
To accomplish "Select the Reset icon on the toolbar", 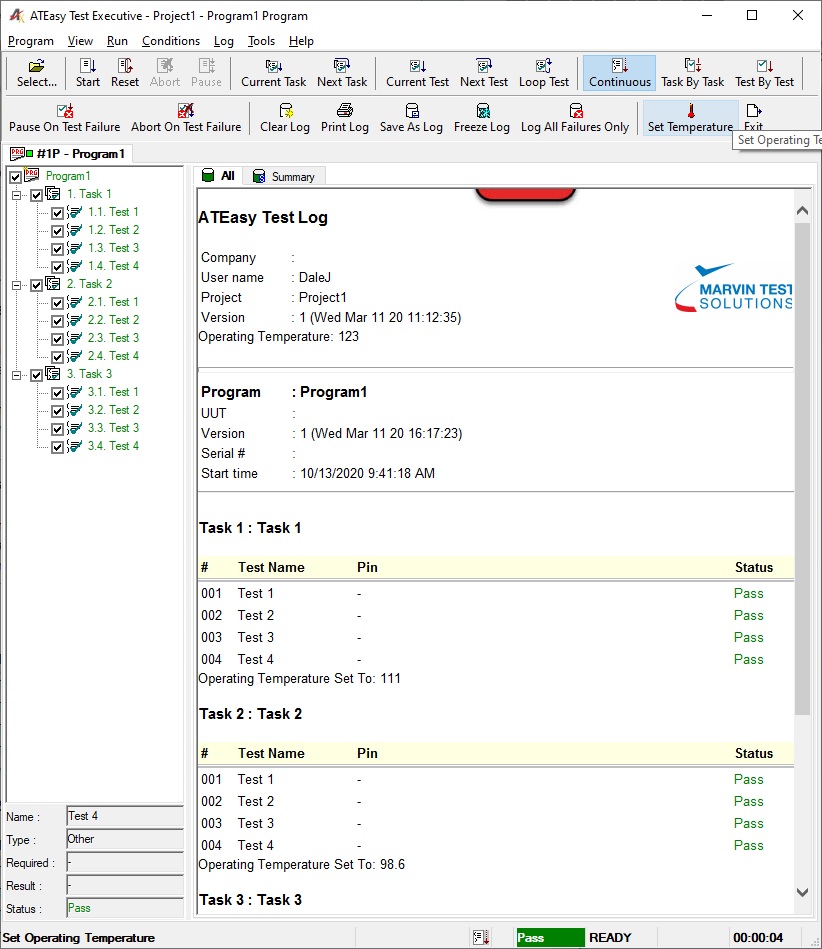I will click(x=124, y=72).
